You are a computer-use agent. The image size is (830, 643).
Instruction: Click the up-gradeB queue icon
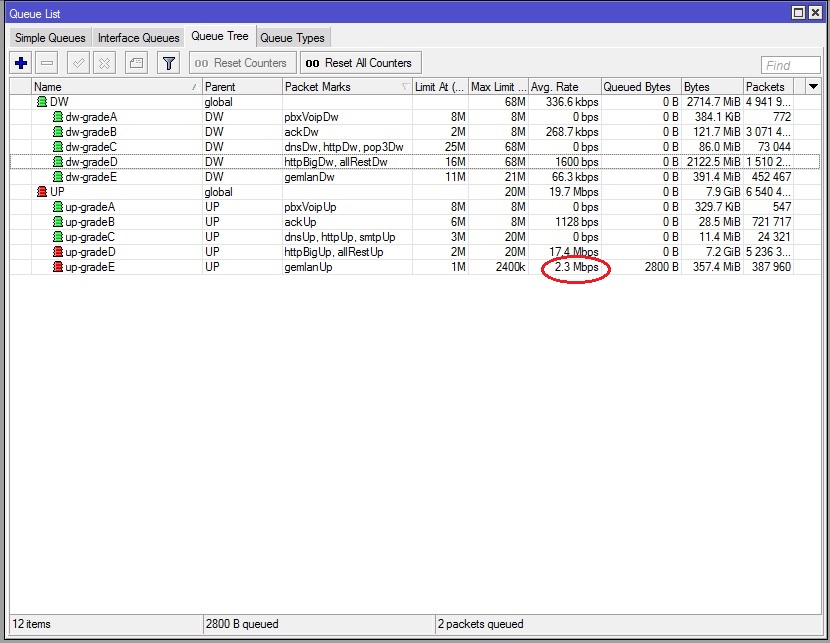58,222
